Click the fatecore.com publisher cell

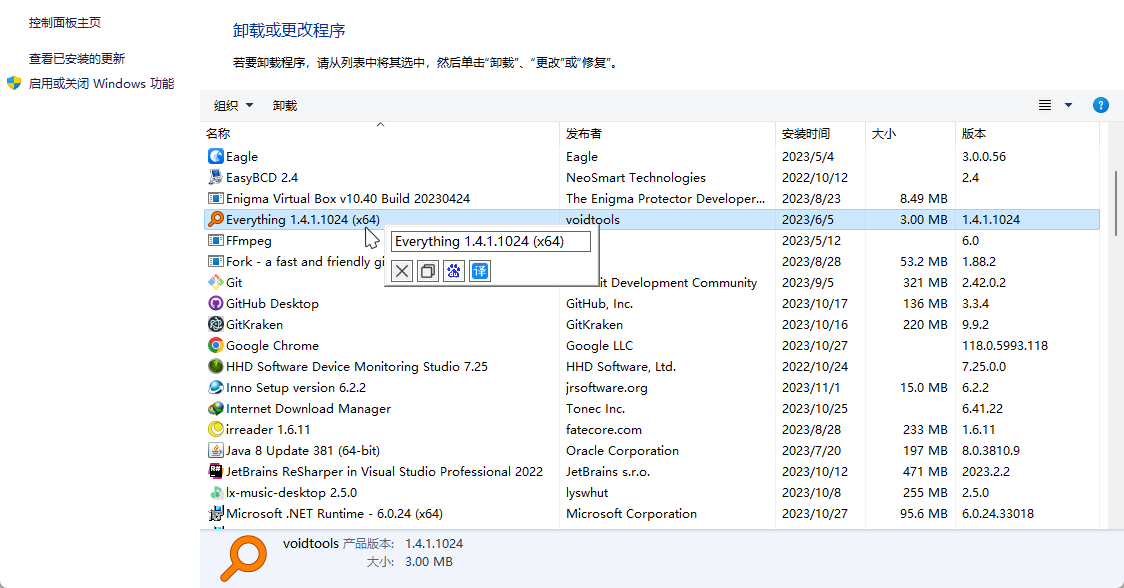(x=604, y=430)
